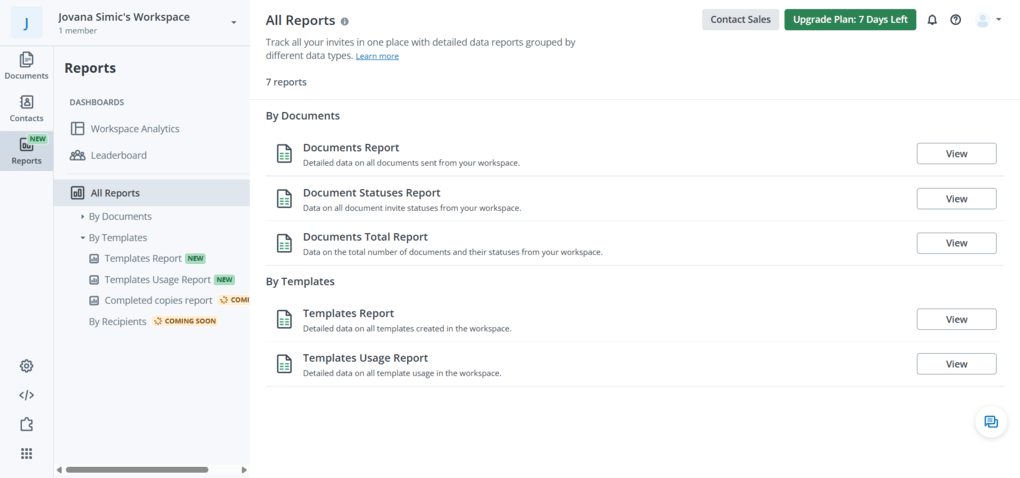
Task: Click the Templates Report spreadsheet icon in list
Action: 284,319
